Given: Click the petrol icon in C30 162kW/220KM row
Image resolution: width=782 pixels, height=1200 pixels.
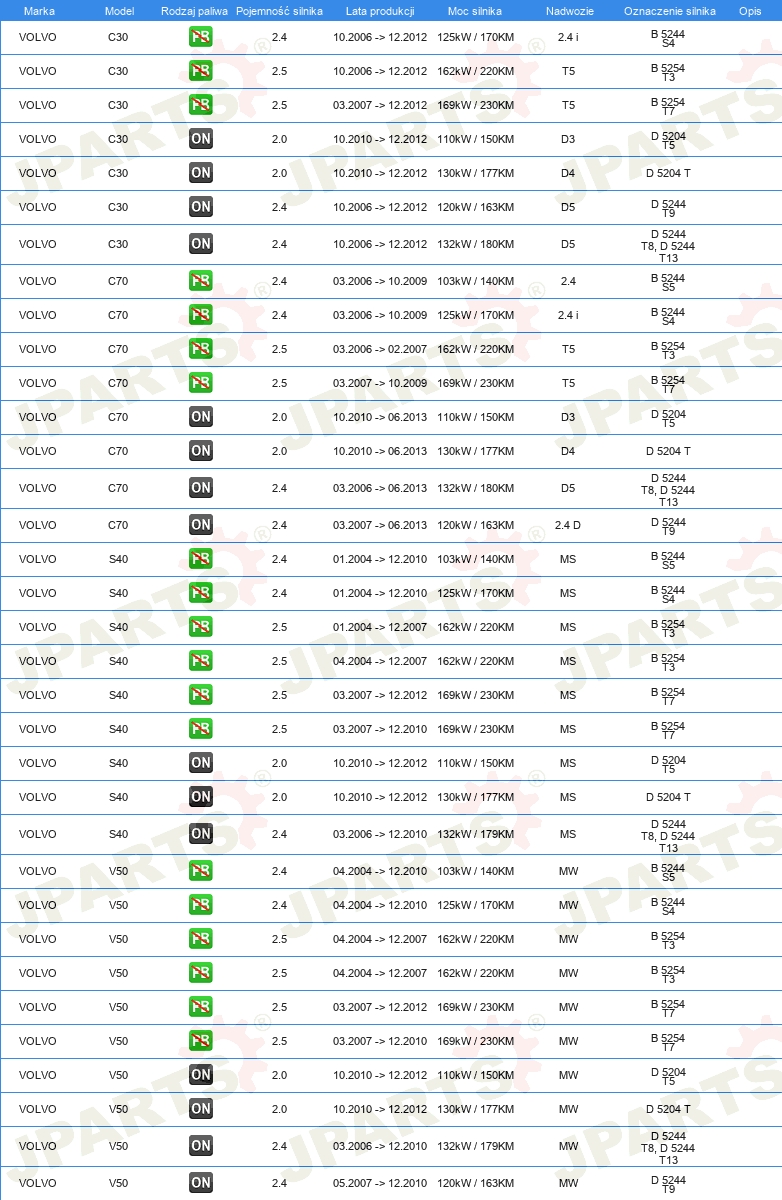Looking at the screenshot, I should (201, 72).
